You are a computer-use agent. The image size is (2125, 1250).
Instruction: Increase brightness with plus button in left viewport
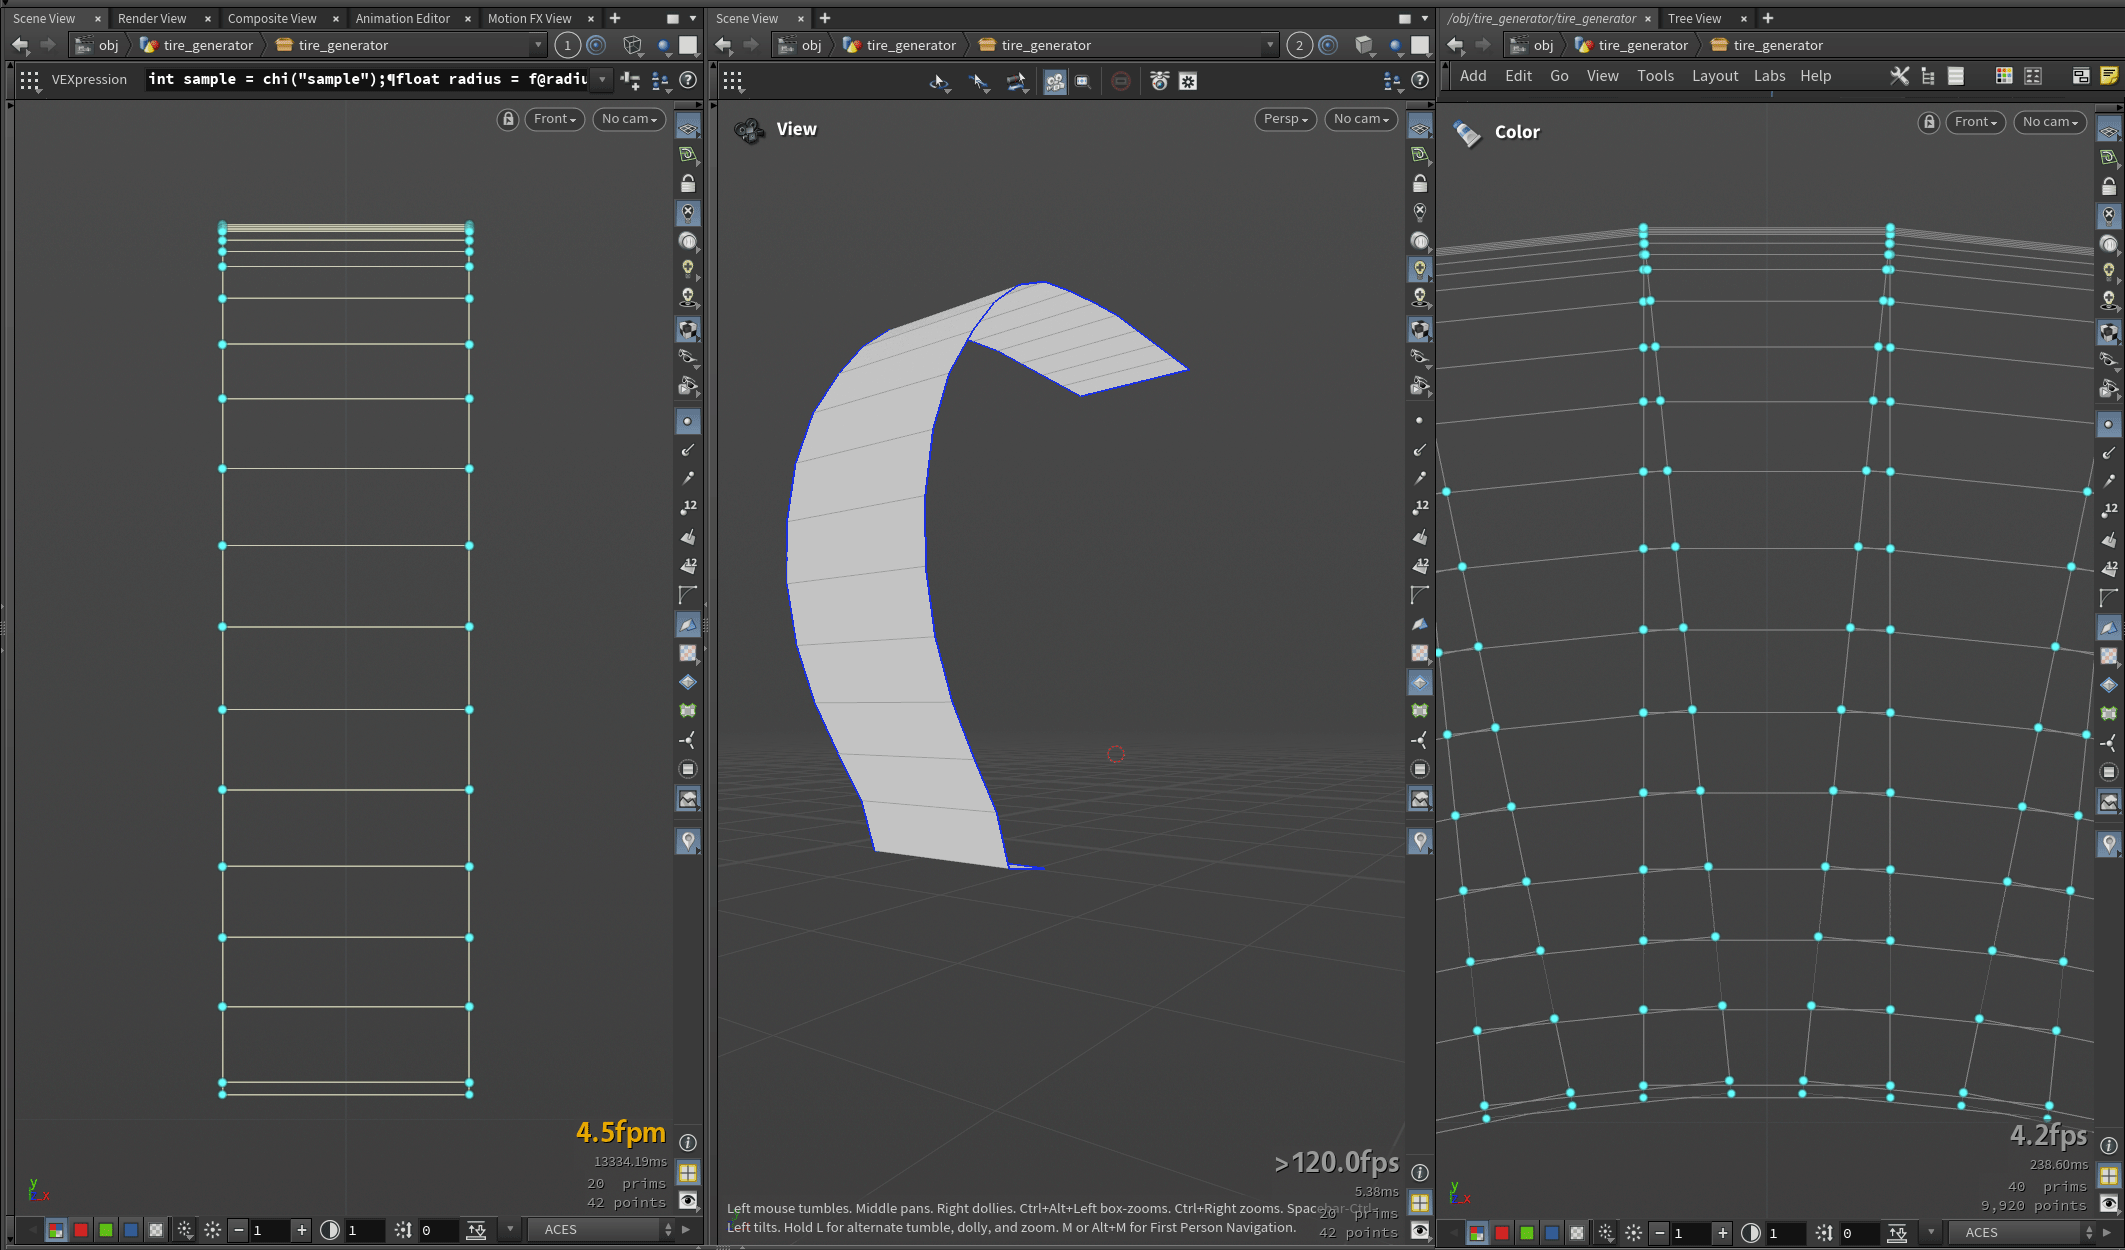pyautogui.click(x=302, y=1230)
